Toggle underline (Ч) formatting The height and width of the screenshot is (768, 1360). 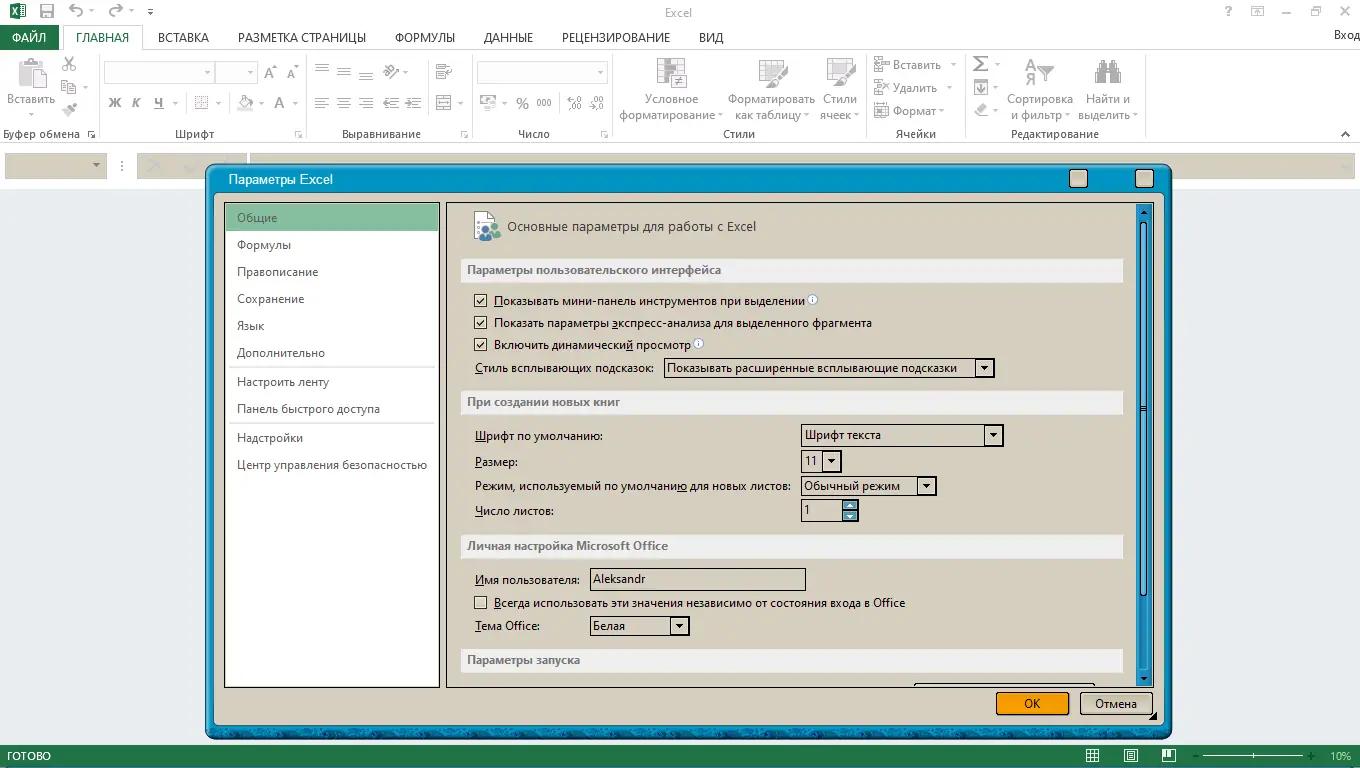pyautogui.click(x=160, y=103)
